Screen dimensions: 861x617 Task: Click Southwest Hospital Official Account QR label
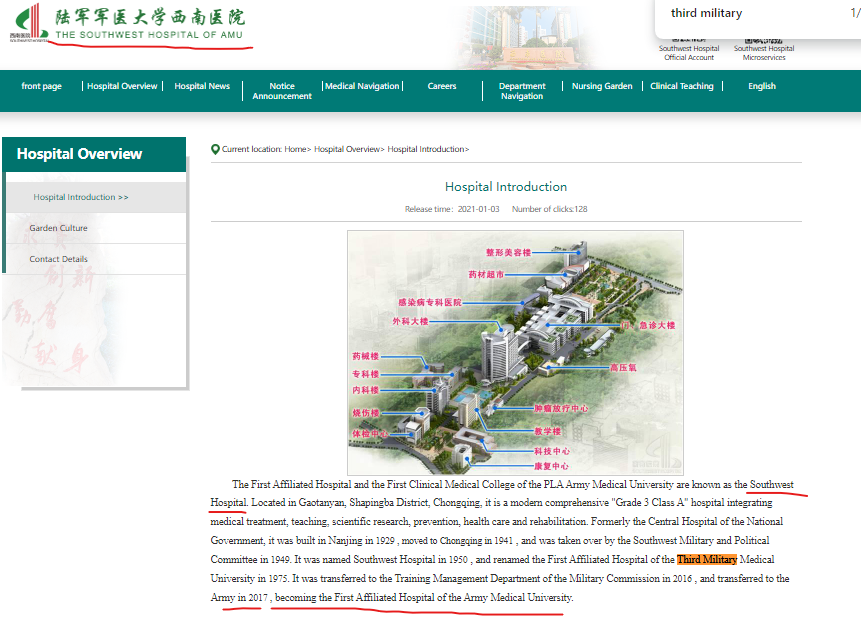coord(689,53)
